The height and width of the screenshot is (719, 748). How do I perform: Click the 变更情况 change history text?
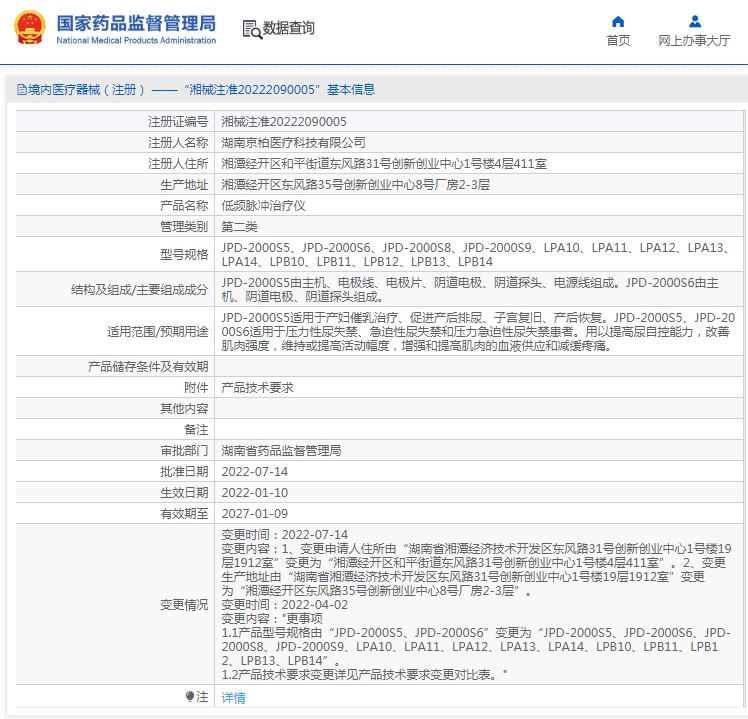point(476,604)
